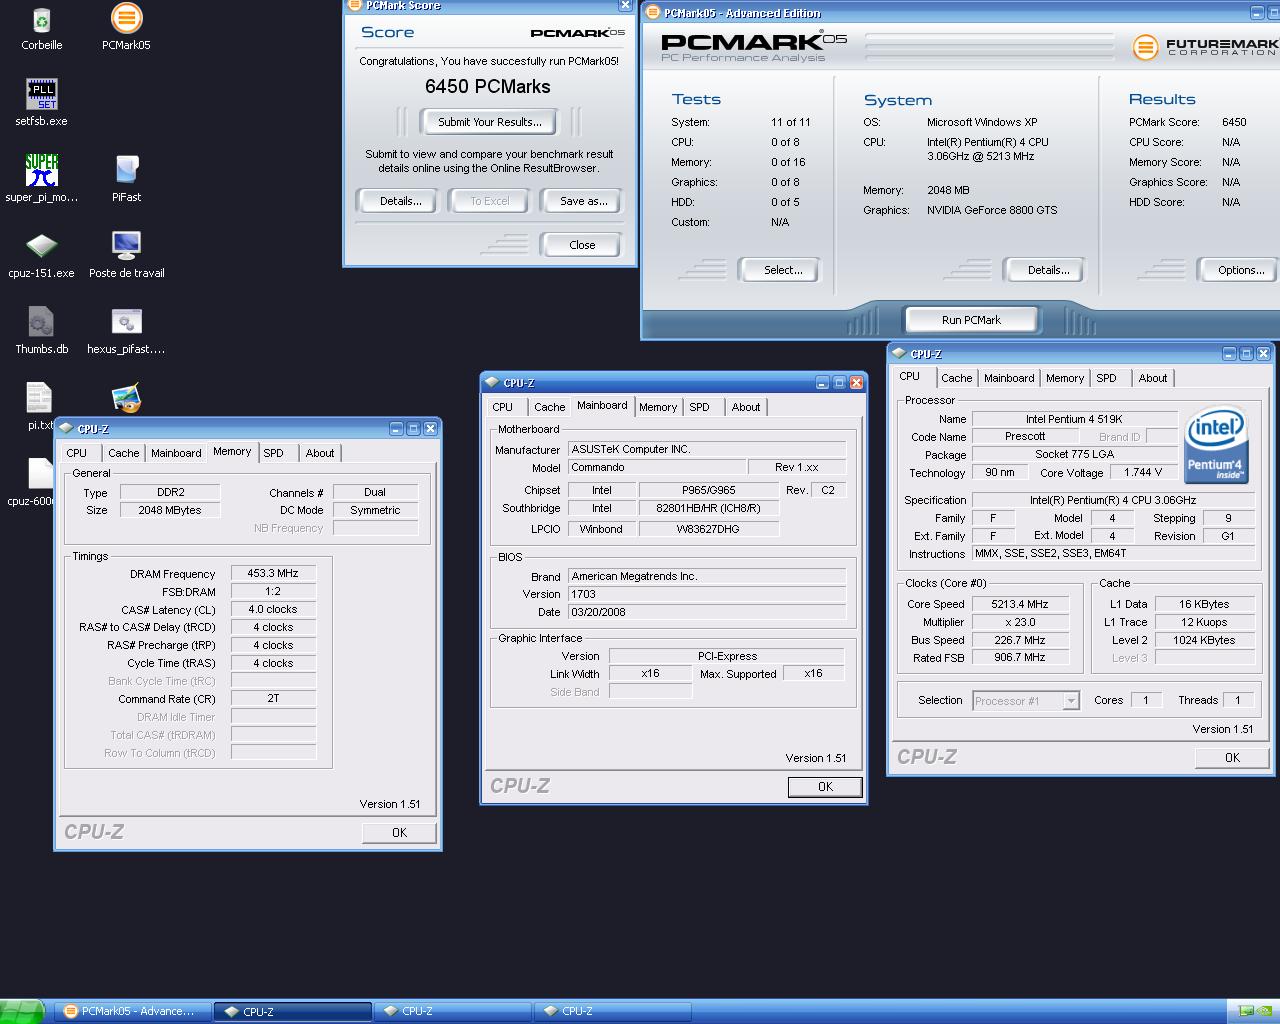Activate the first CPU-Z taskbar button
The height and width of the screenshot is (1024, 1280).
(292, 1011)
